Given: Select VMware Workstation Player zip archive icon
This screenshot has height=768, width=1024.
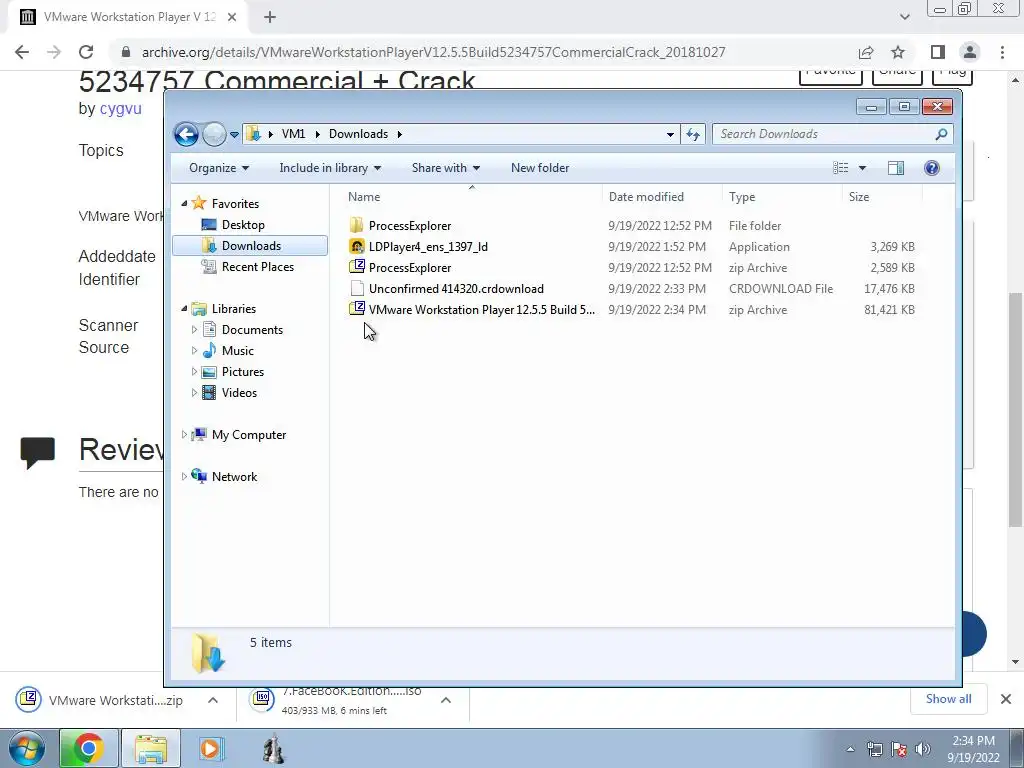Looking at the screenshot, I should (357, 309).
